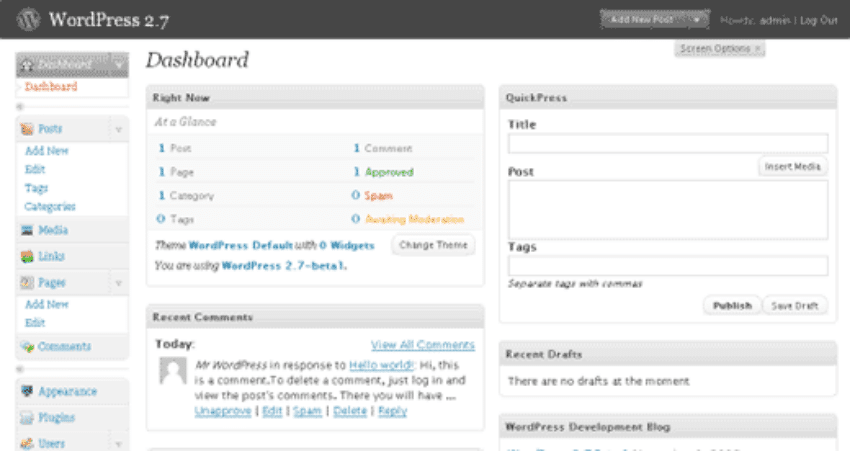850x451 pixels.
Task: Click the Add New Post button
Action: click(x=642, y=20)
